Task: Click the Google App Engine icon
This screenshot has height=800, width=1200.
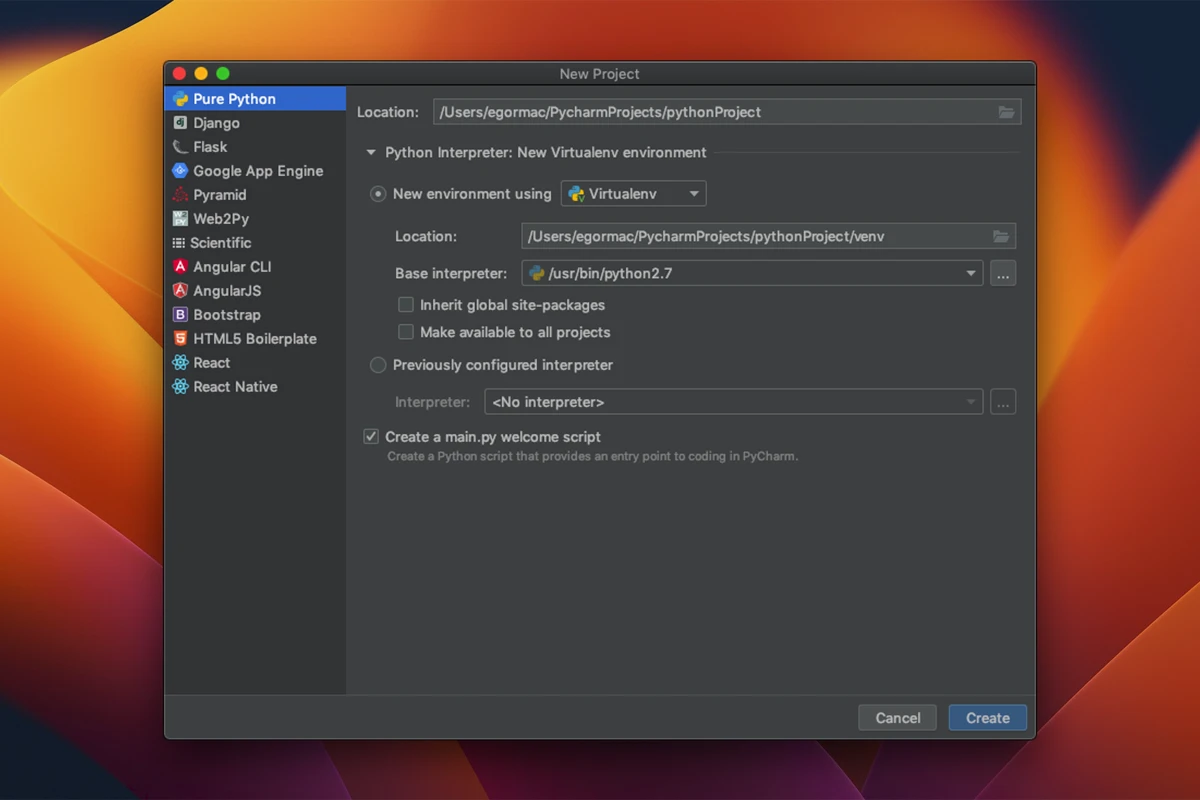Action: pyautogui.click(x=180, y=170)
